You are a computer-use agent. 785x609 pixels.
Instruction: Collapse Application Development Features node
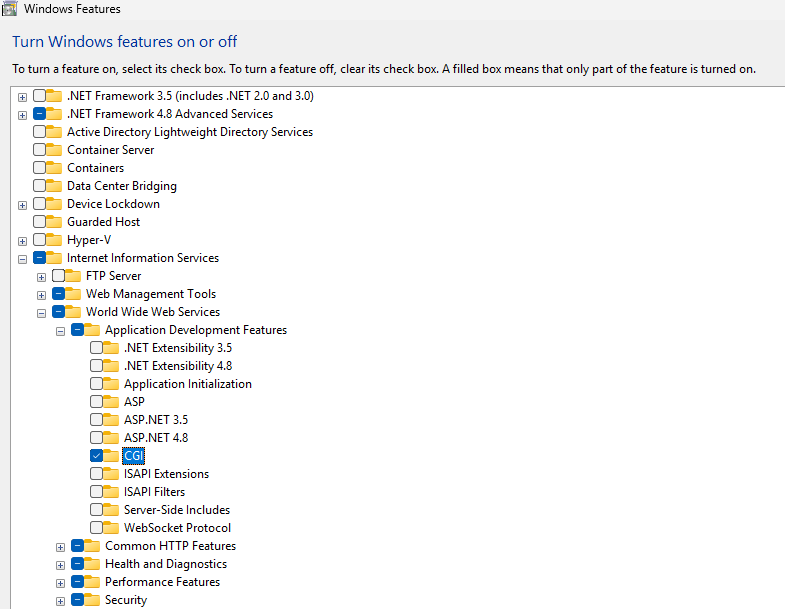click(61, 332)
